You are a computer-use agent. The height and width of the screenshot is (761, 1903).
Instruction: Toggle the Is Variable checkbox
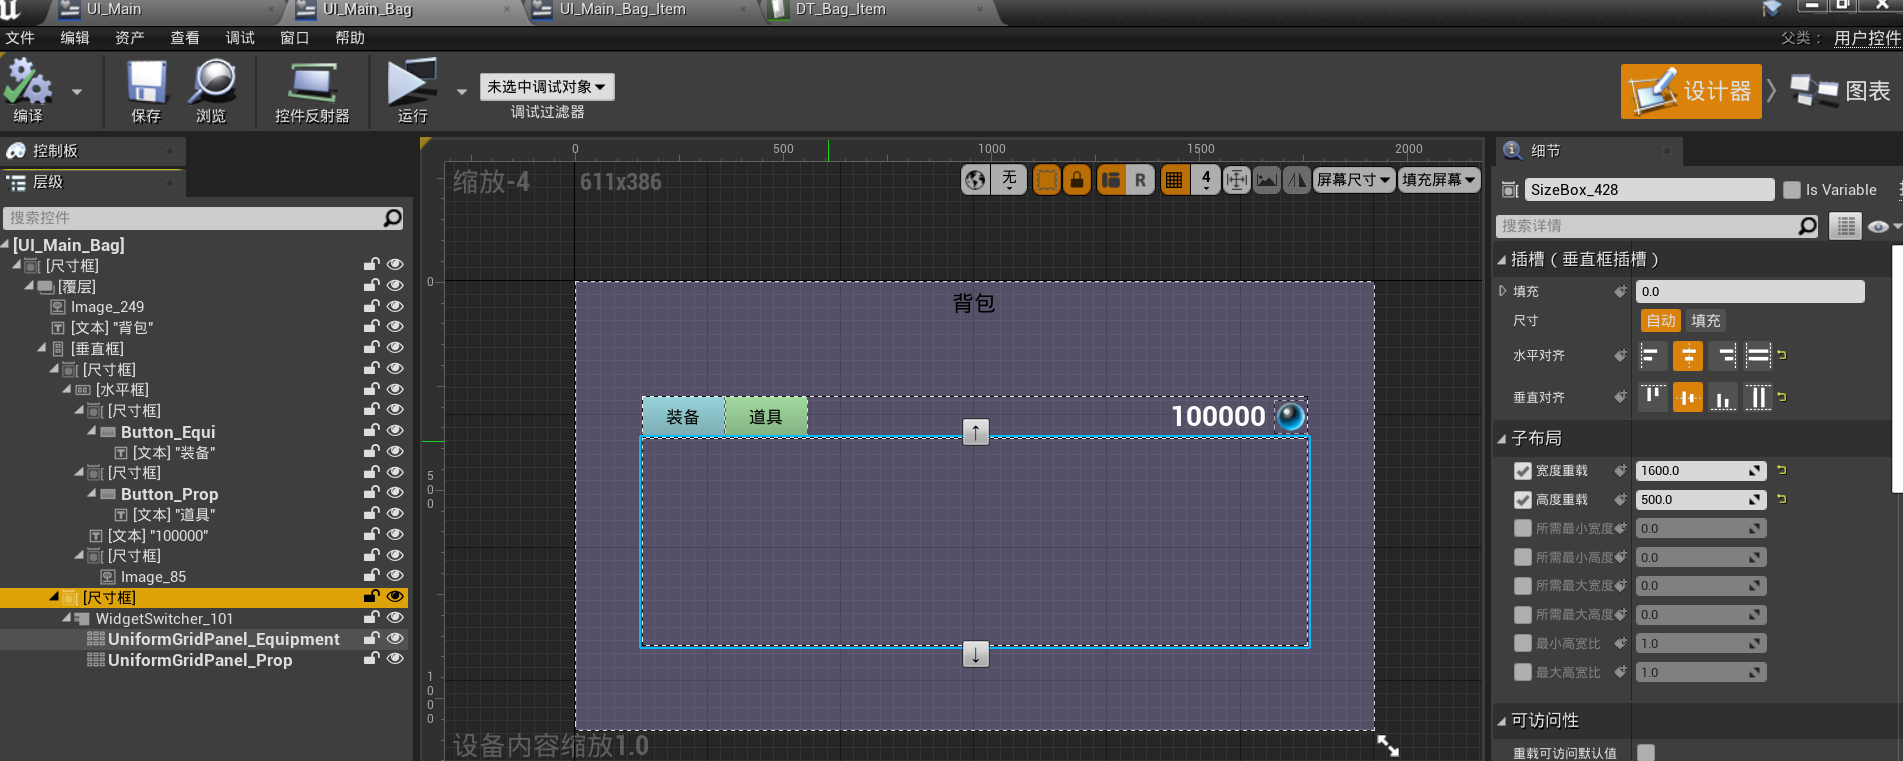1792,190
